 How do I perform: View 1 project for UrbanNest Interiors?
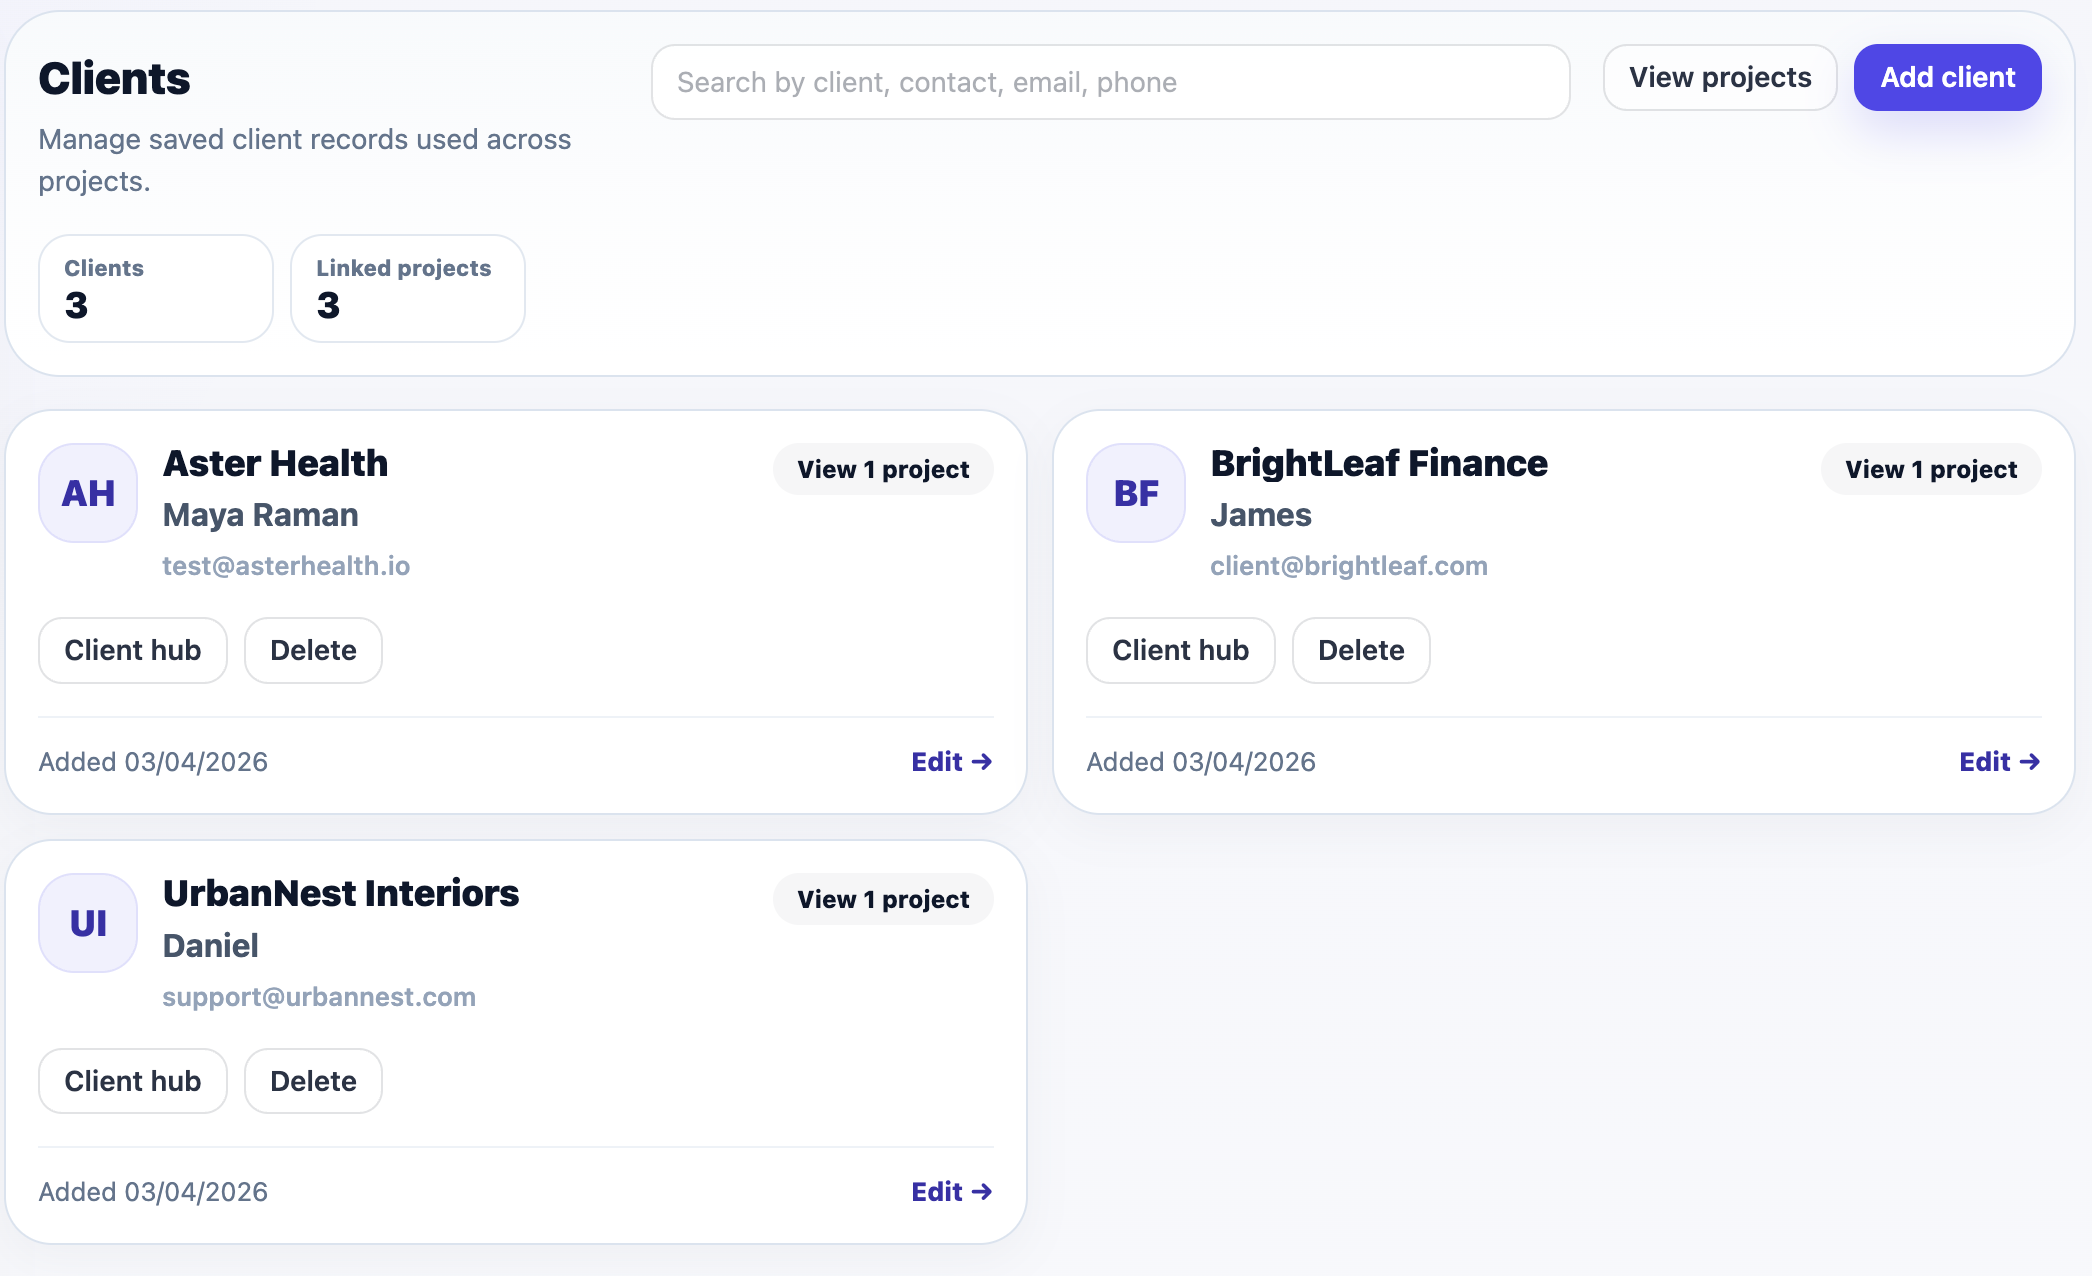[x=883, y=899]
